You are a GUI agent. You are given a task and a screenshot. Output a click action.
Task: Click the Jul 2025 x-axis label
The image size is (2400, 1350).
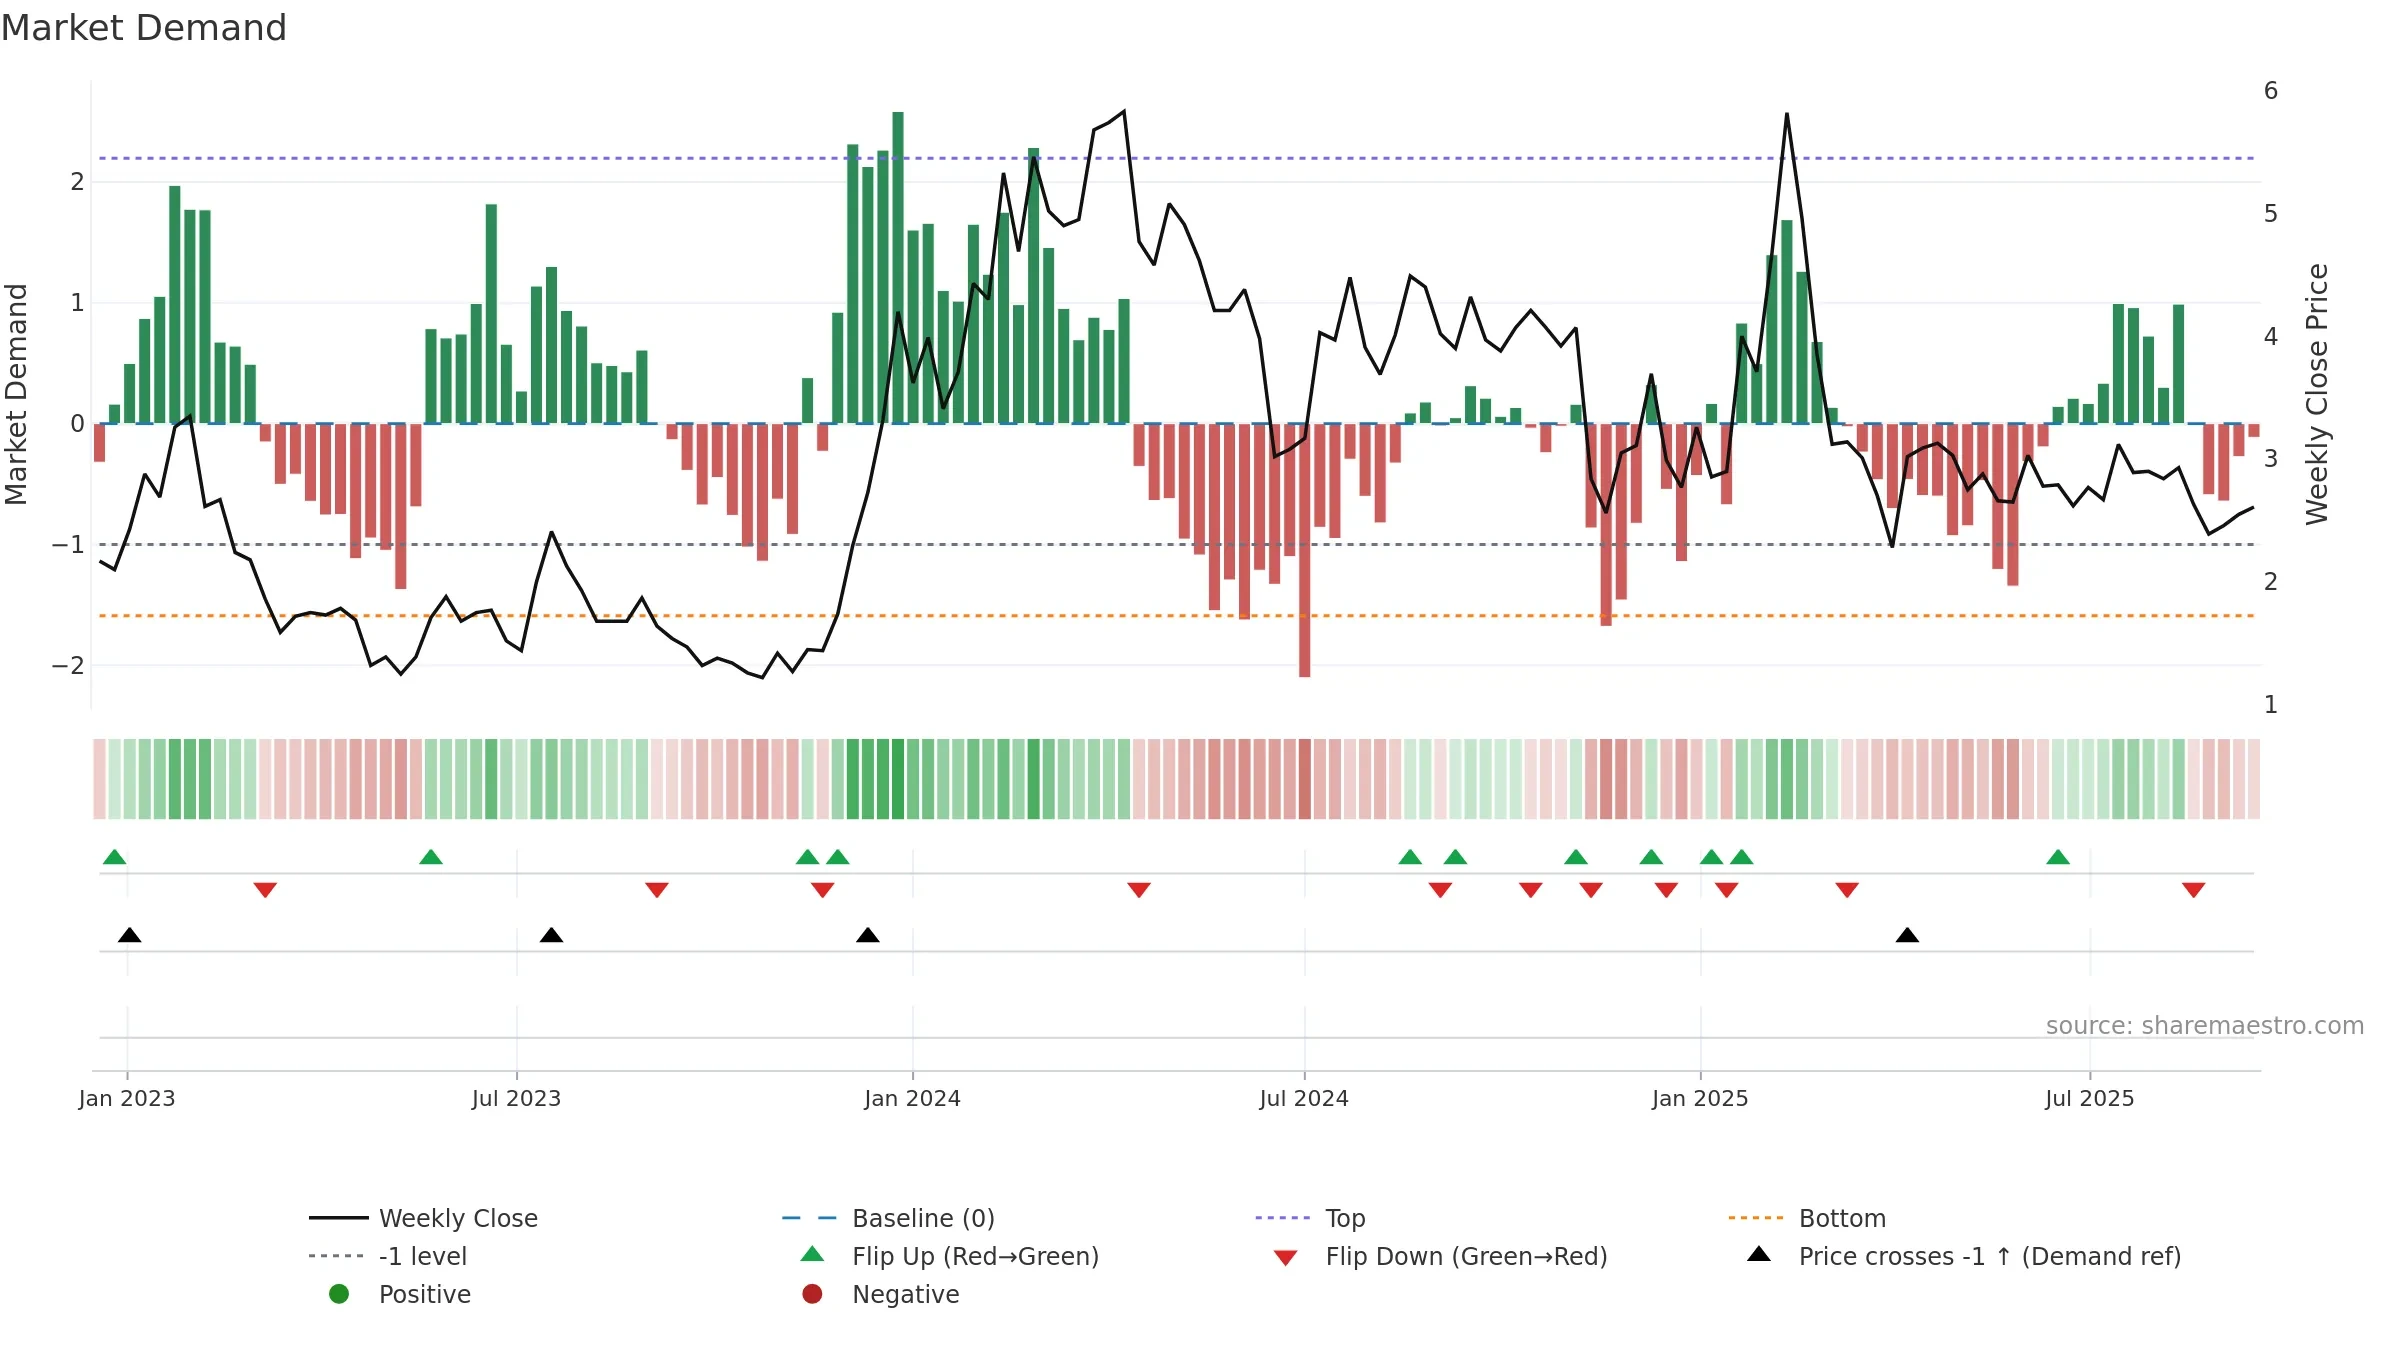[2090, 1099]
